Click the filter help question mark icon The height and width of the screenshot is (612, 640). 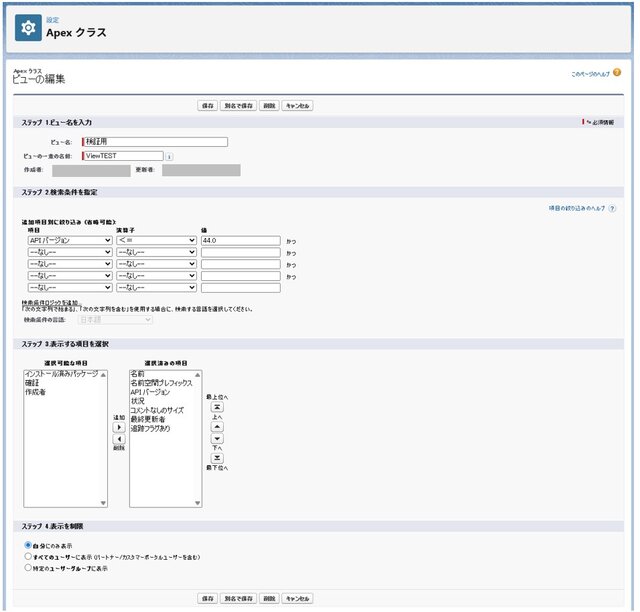pos(612,208)
